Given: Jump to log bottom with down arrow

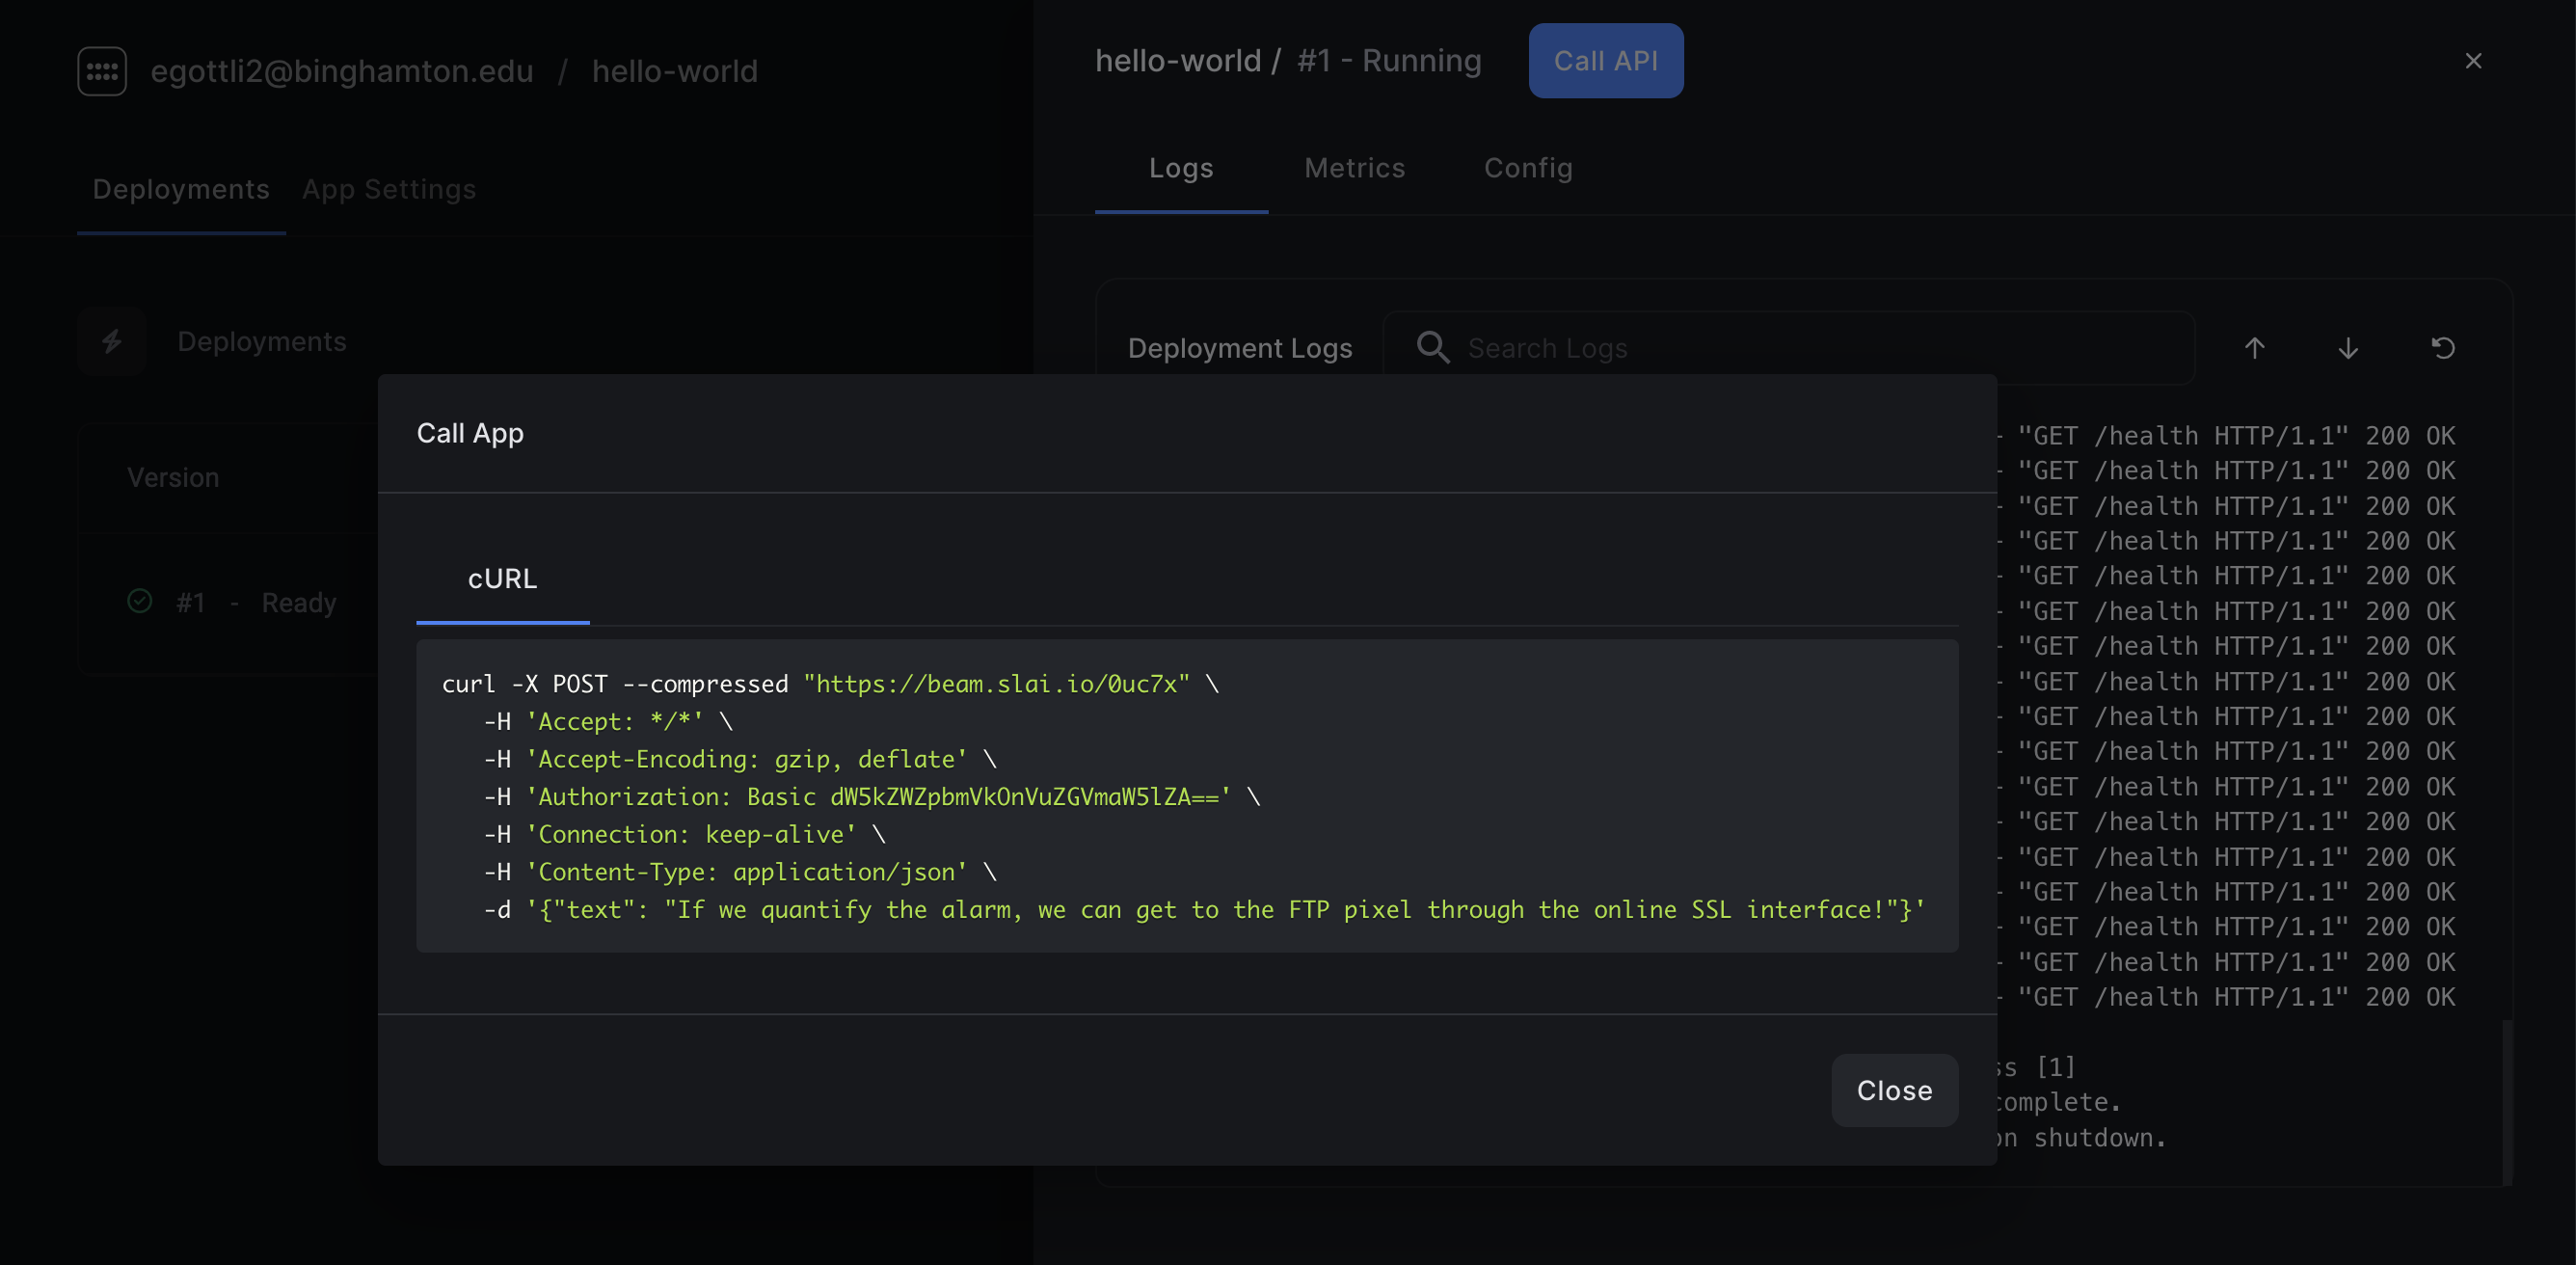Looking at the screenshot, I should pyautogui.click(x=2348, y=347).
